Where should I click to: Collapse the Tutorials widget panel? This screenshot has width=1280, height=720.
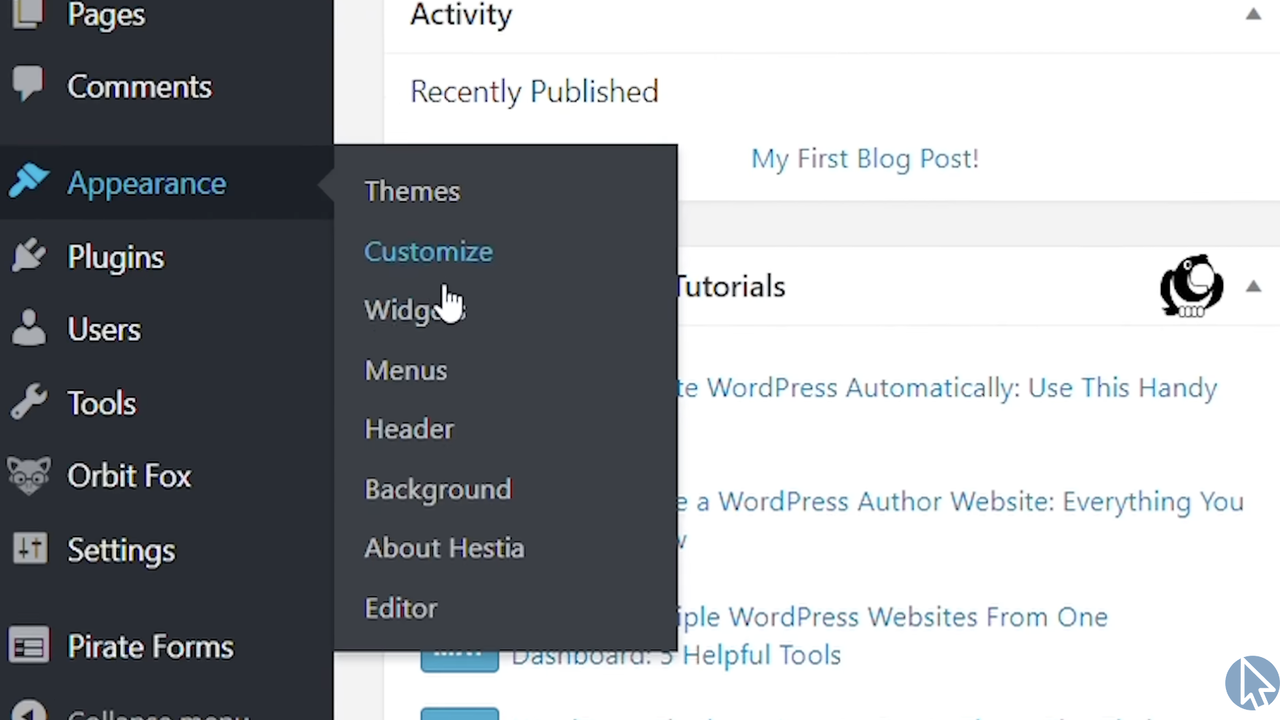[x=1253, y=287]
